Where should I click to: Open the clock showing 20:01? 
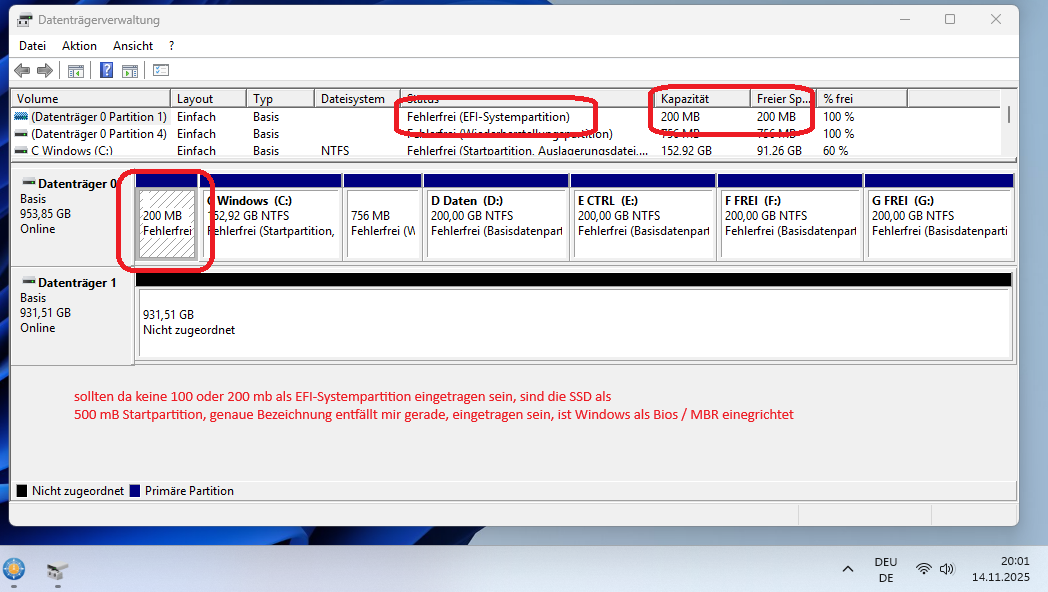click(x=1001, y=569)
